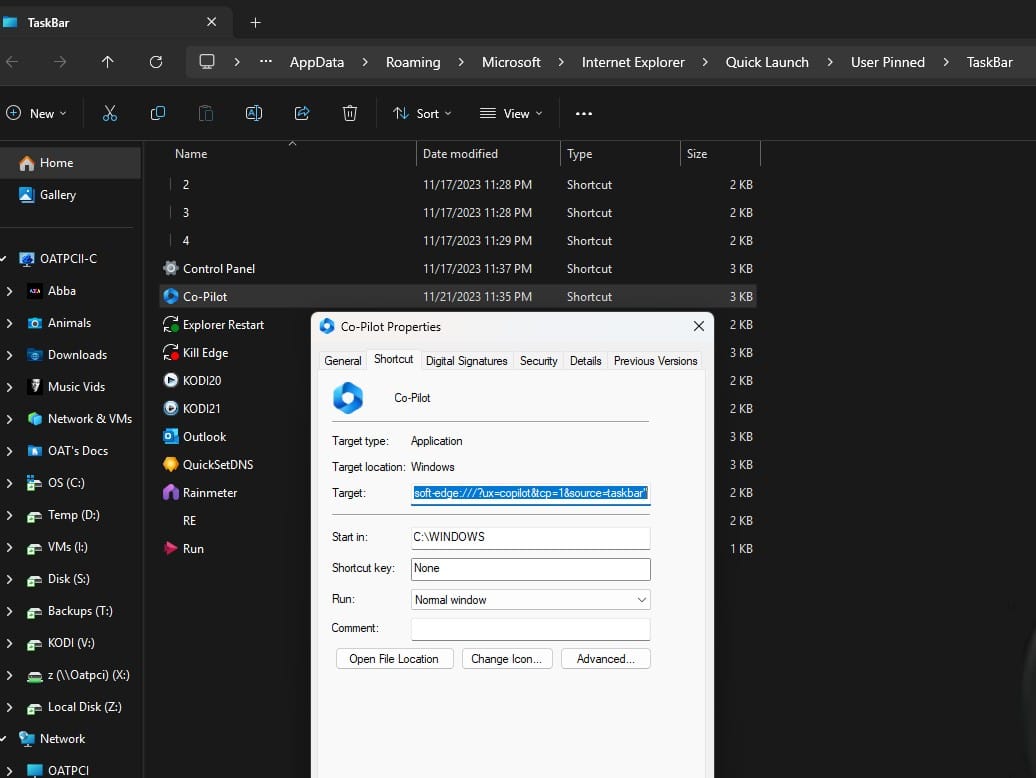1036x778 pixels.
Task: Click the large Co-Pilot icon in Properties dialog
Action: pos(348,398)
